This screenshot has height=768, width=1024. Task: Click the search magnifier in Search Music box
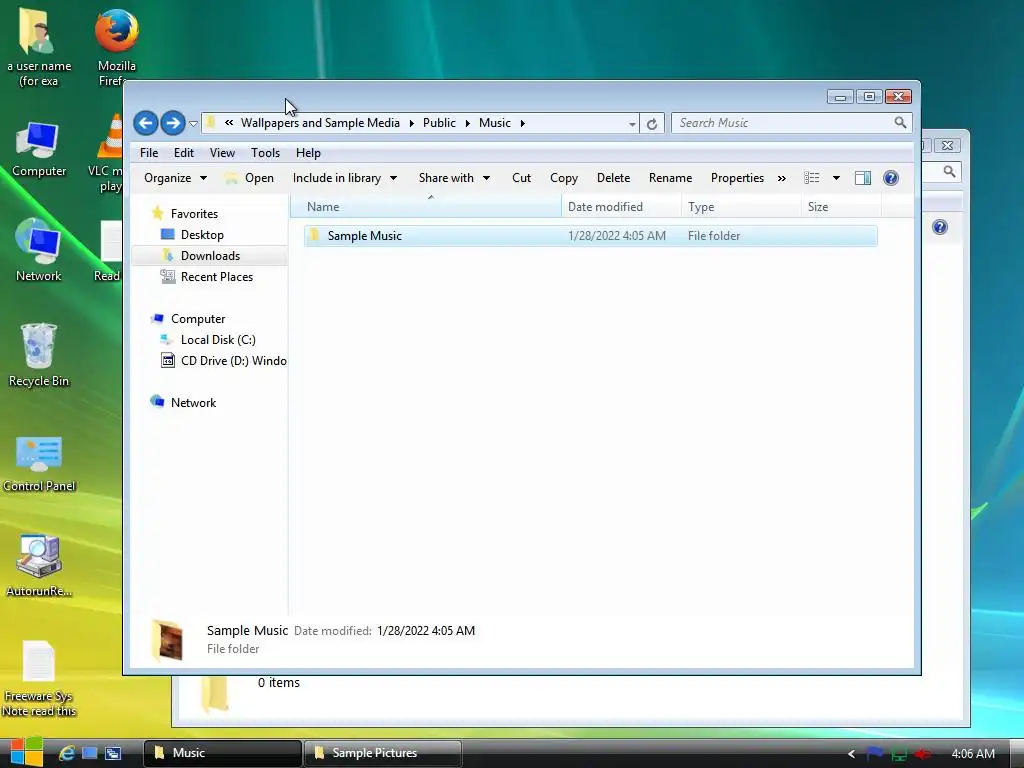click(x=900, y=123)
